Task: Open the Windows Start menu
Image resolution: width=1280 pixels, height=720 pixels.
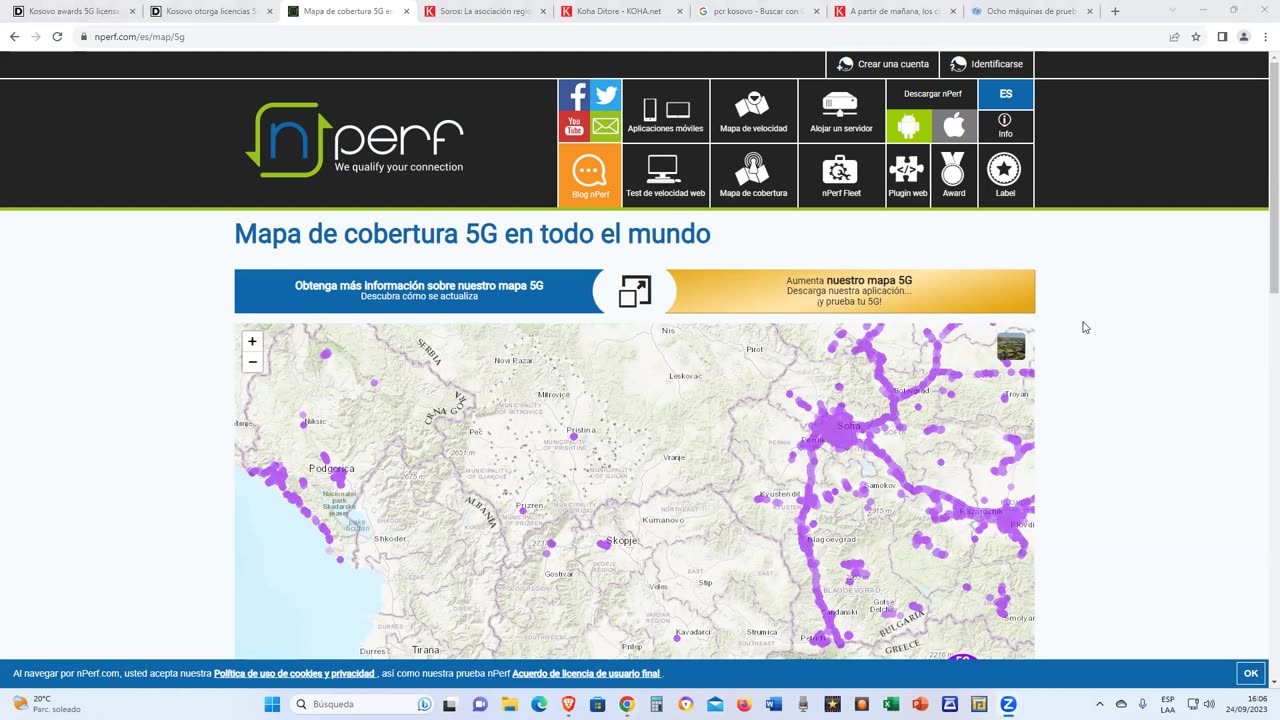Action: click(272, 704)
